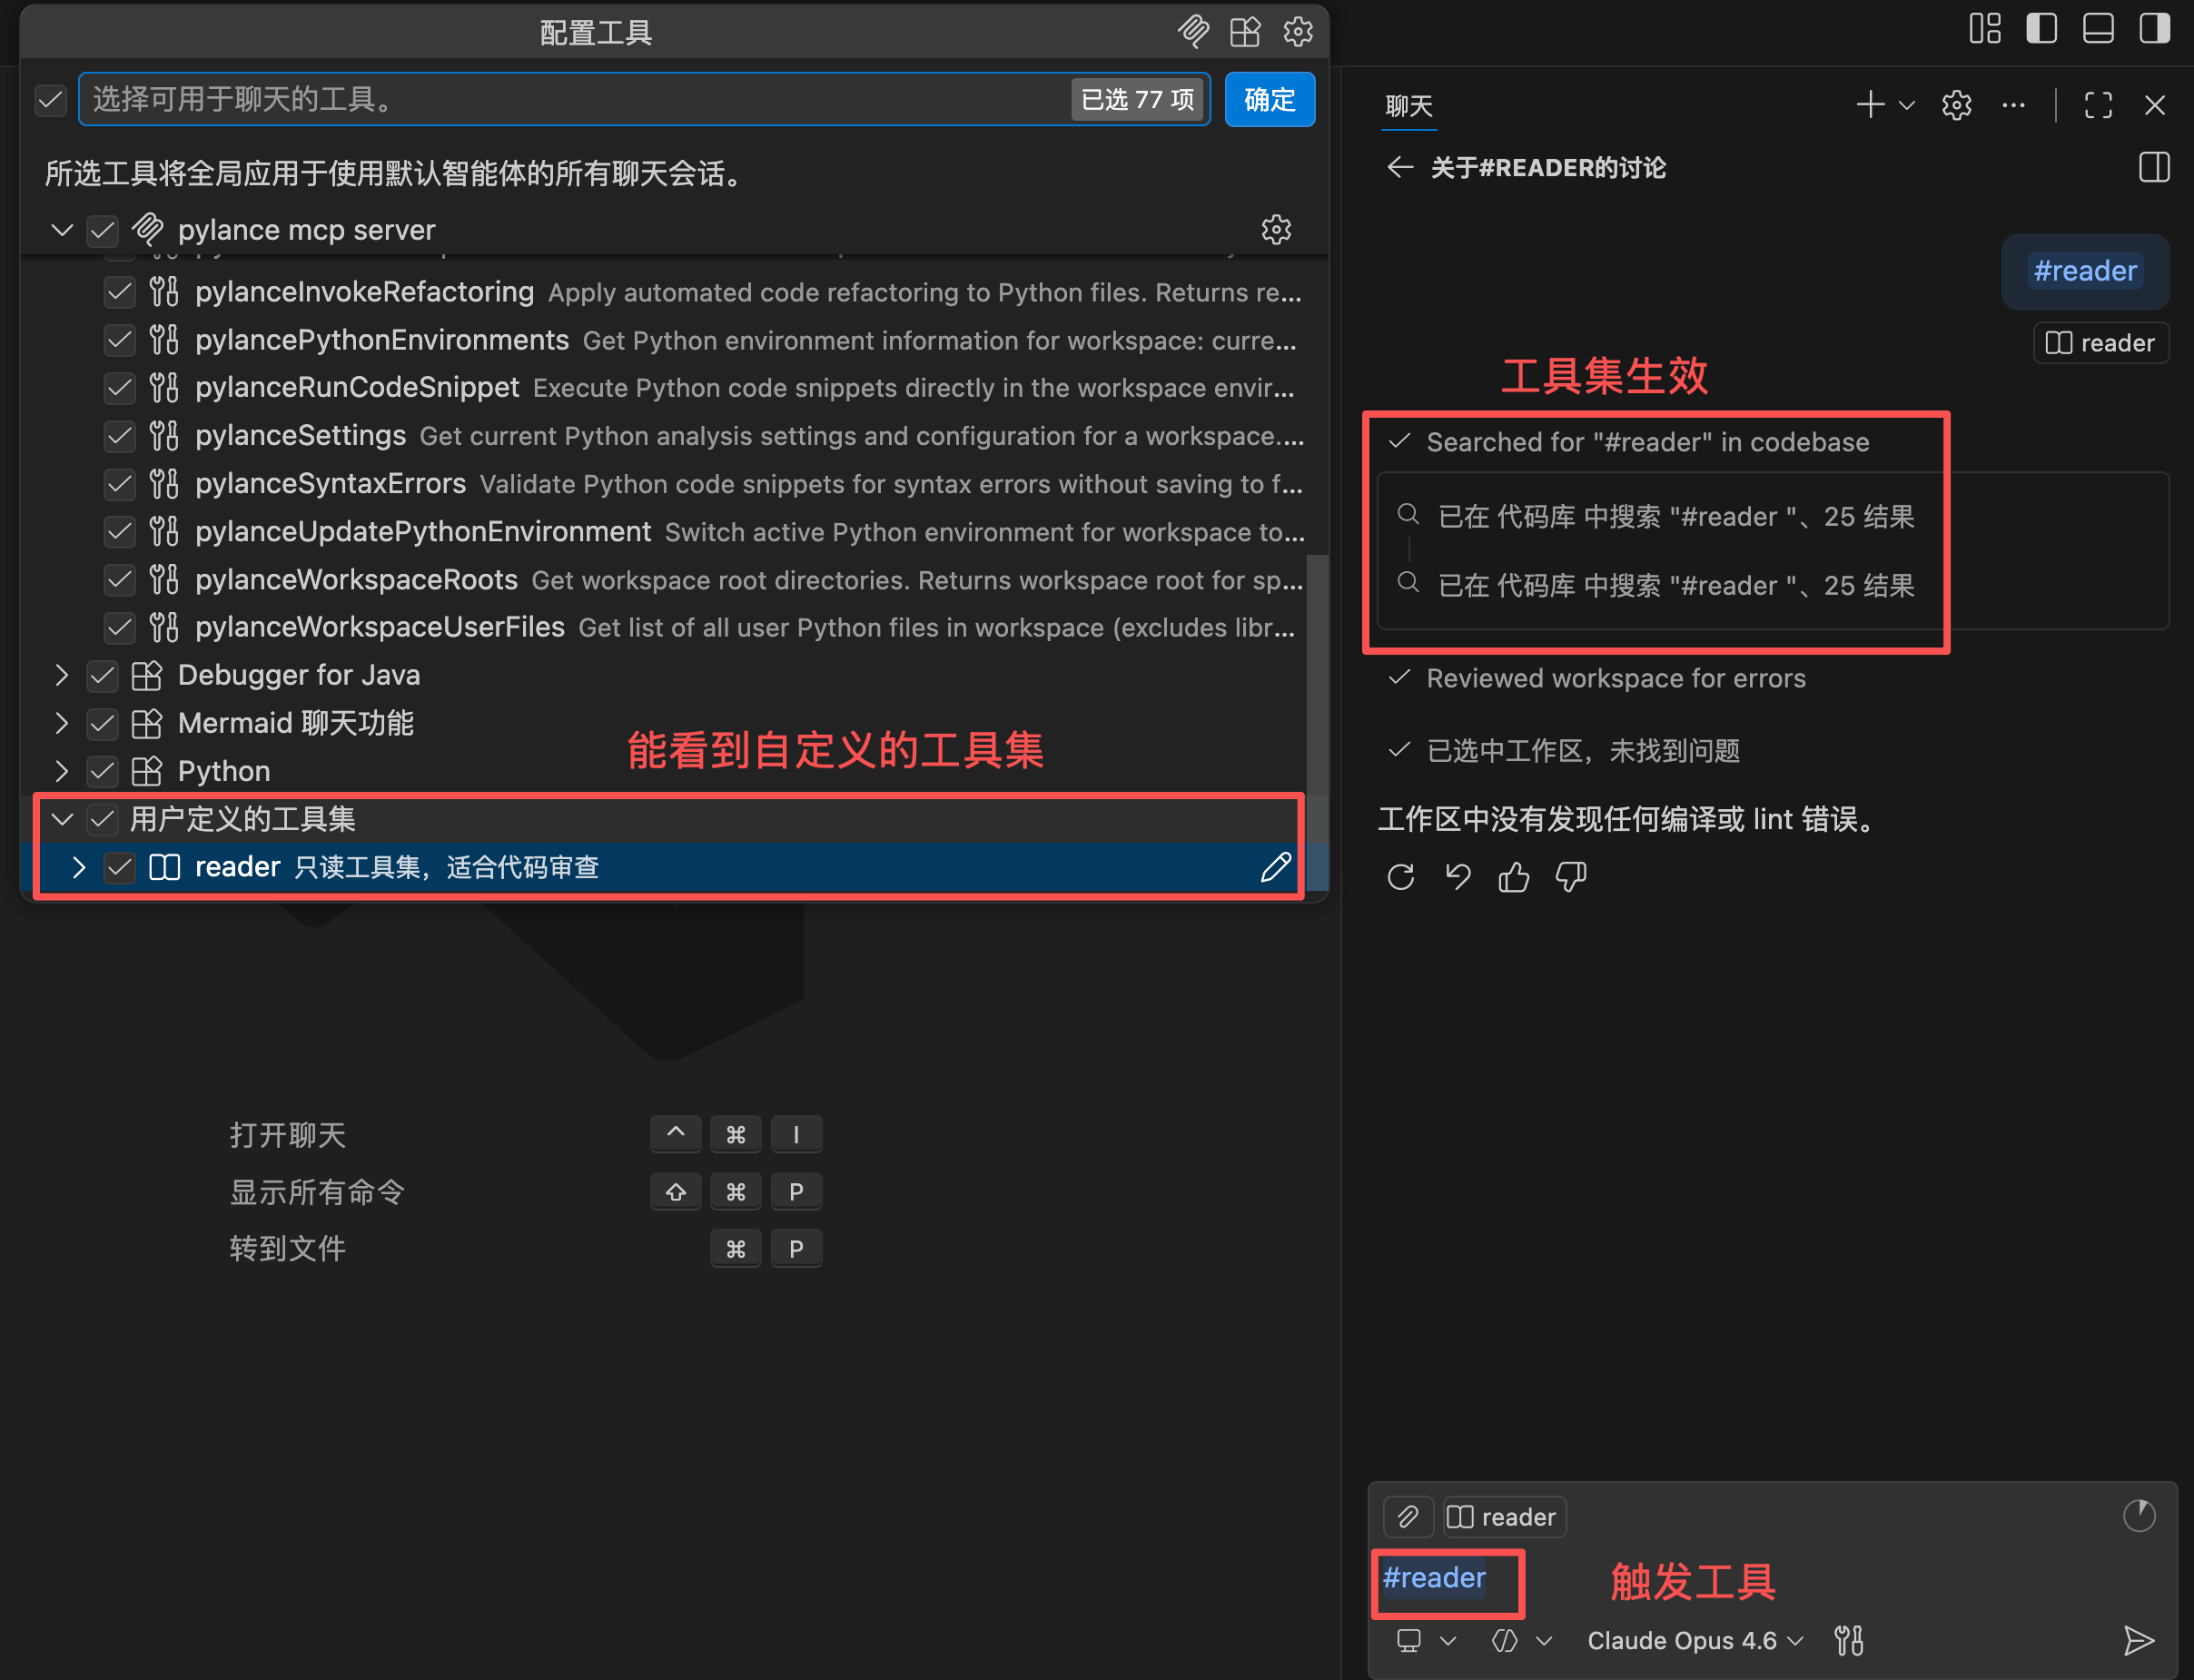
Task: Confirm tool selection with 确定 button
Action: 1269,99
